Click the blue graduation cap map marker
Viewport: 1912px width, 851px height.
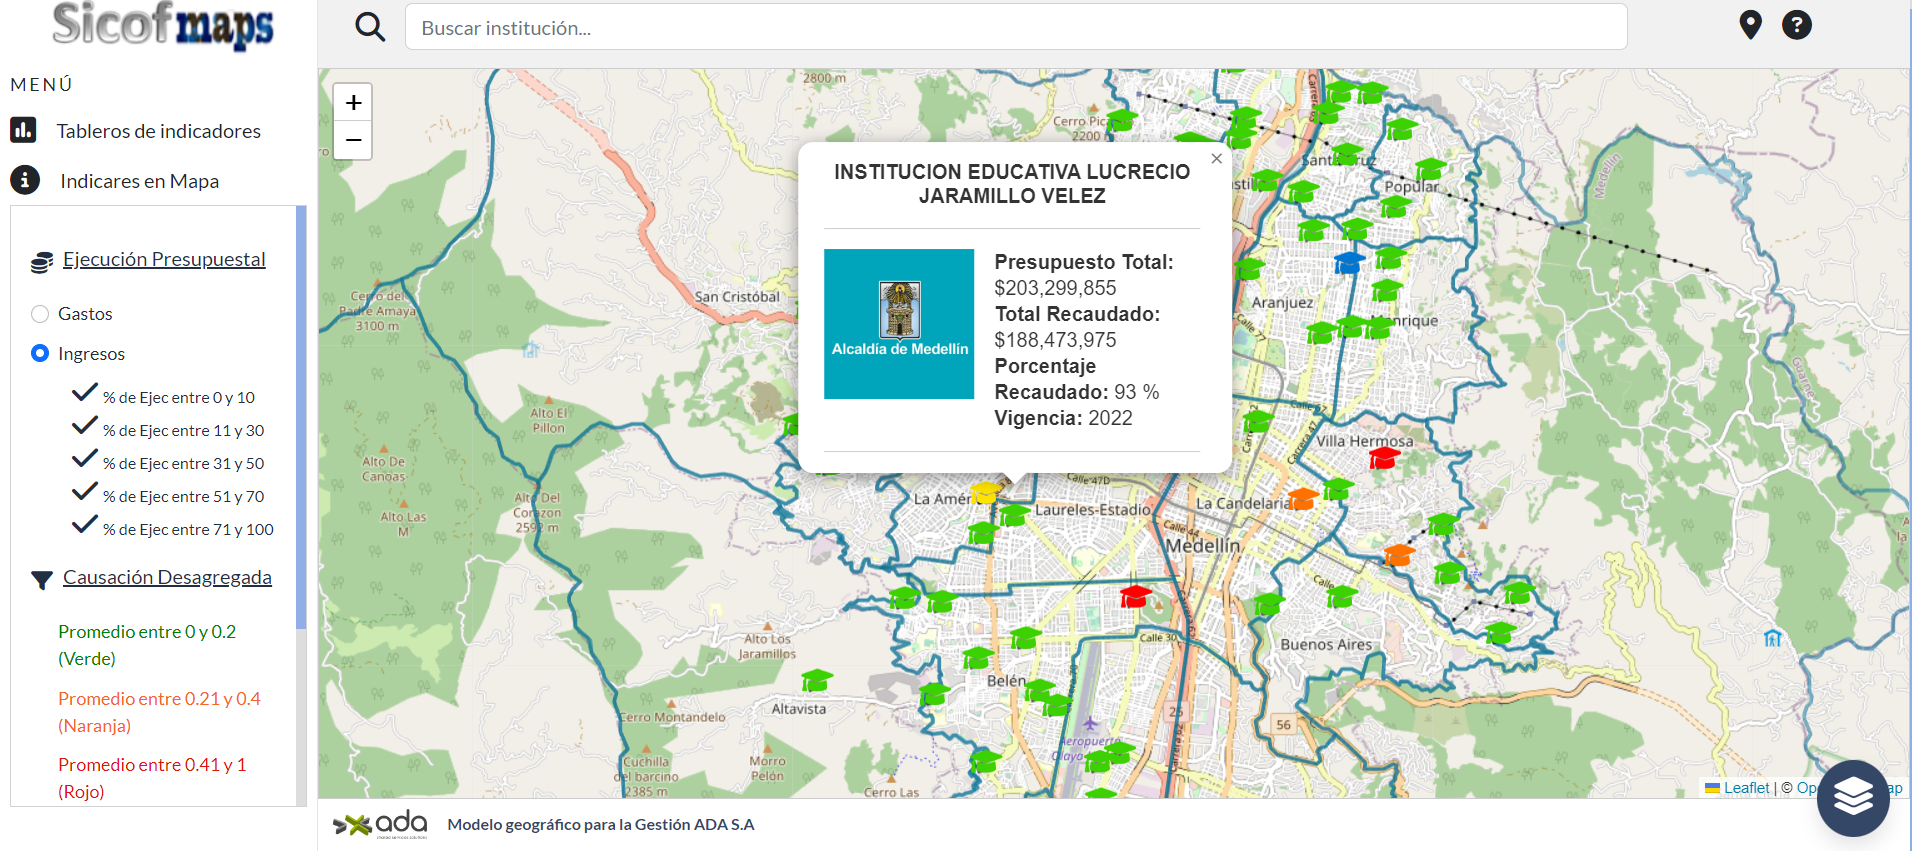click(x=1349, y=262)
